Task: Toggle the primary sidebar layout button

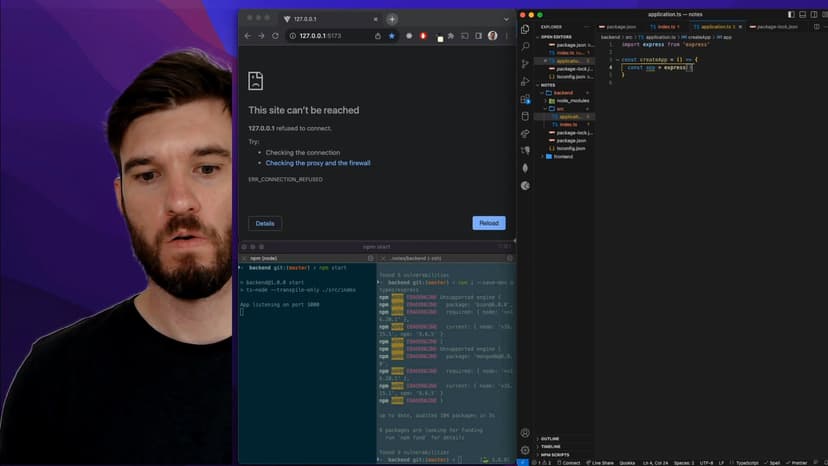Action: click(x=790, y=14)
